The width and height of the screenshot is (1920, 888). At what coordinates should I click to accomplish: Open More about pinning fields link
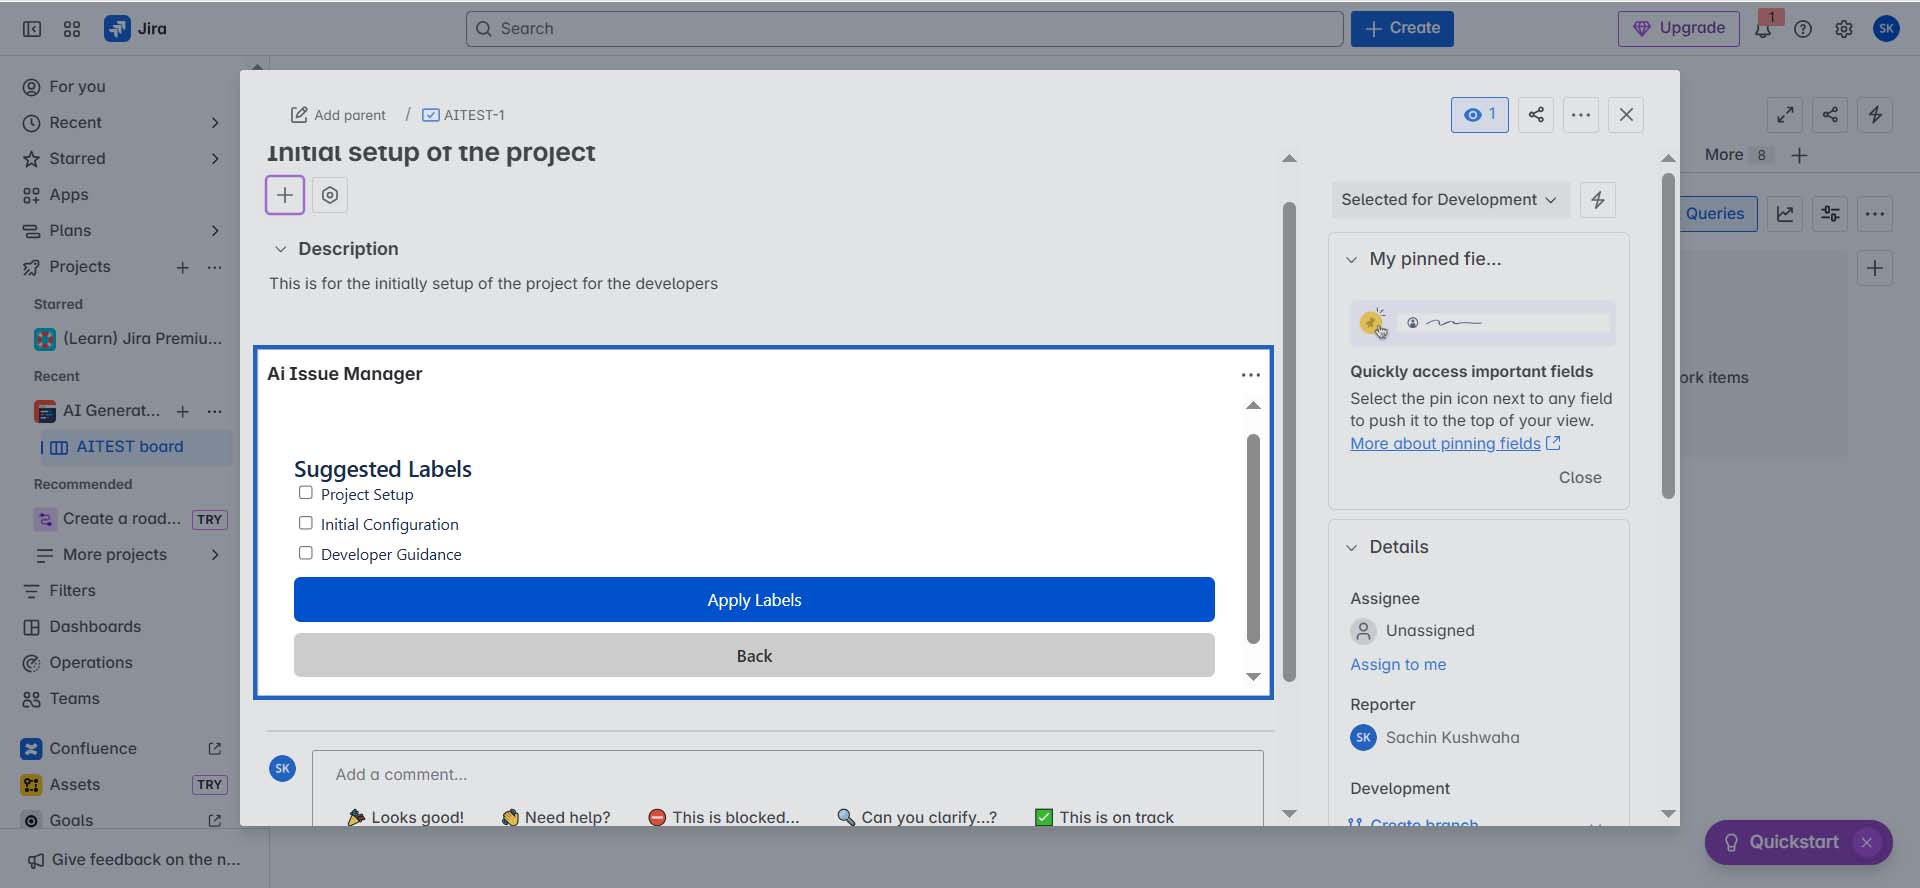click(1455, 444)
